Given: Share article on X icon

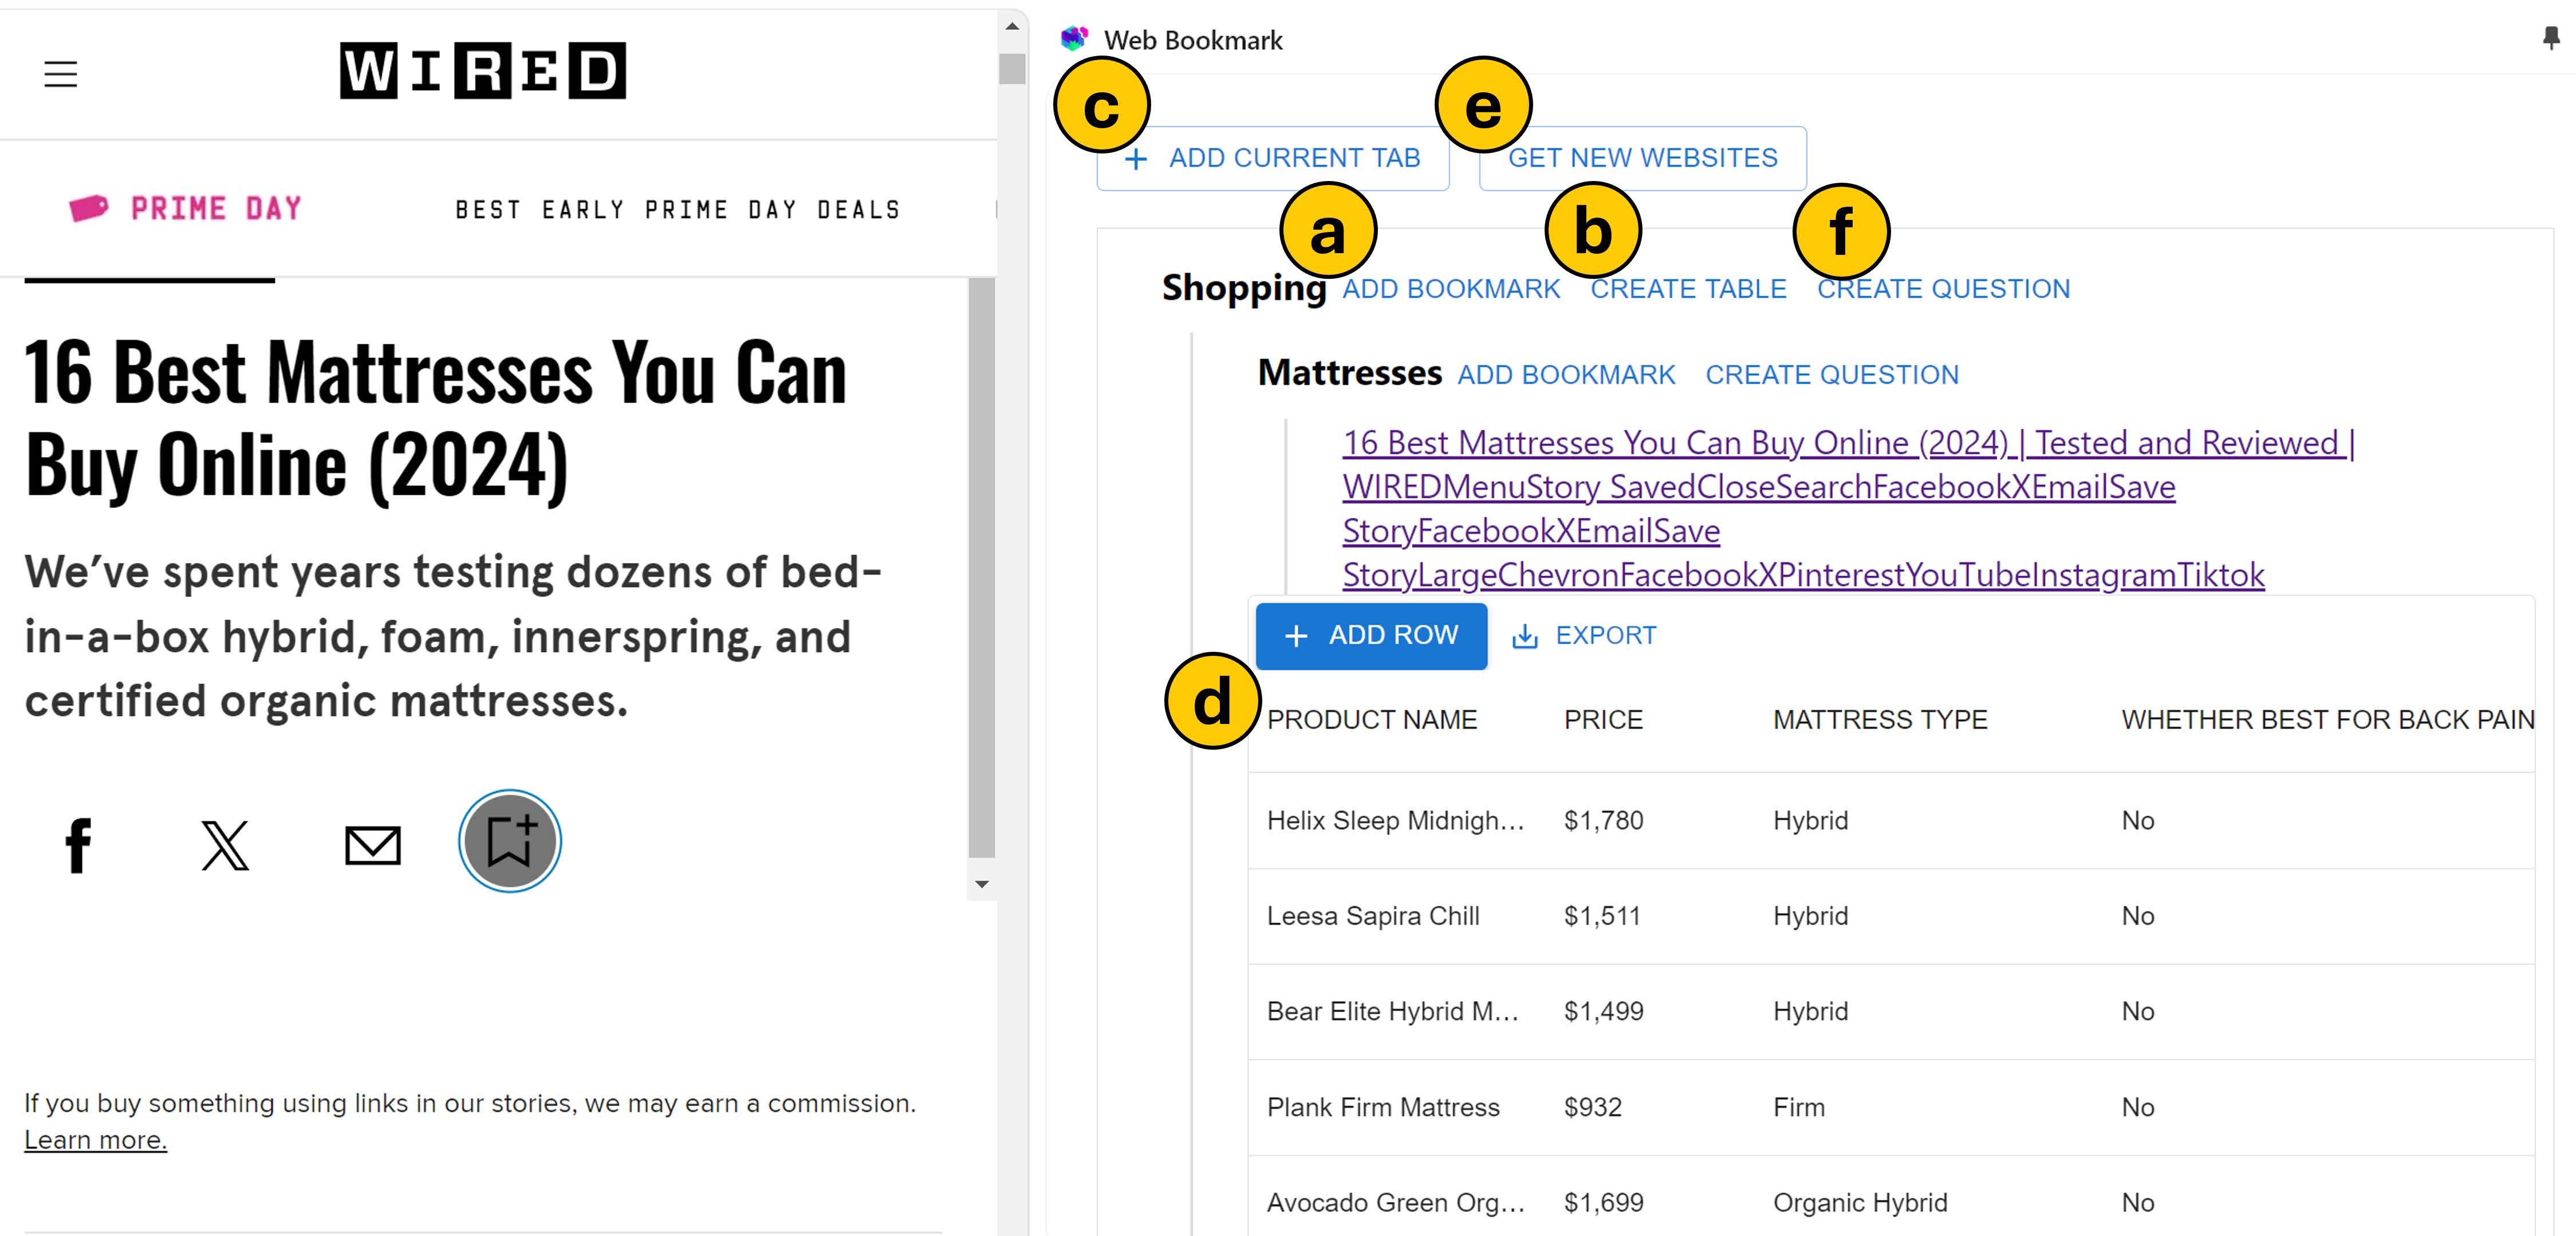Looking at the screenshot, I should (225, 845).
